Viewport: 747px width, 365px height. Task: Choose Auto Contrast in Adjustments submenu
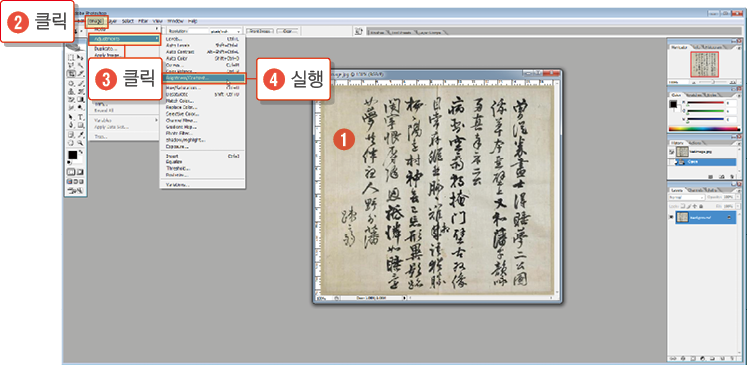click(203, 52)
